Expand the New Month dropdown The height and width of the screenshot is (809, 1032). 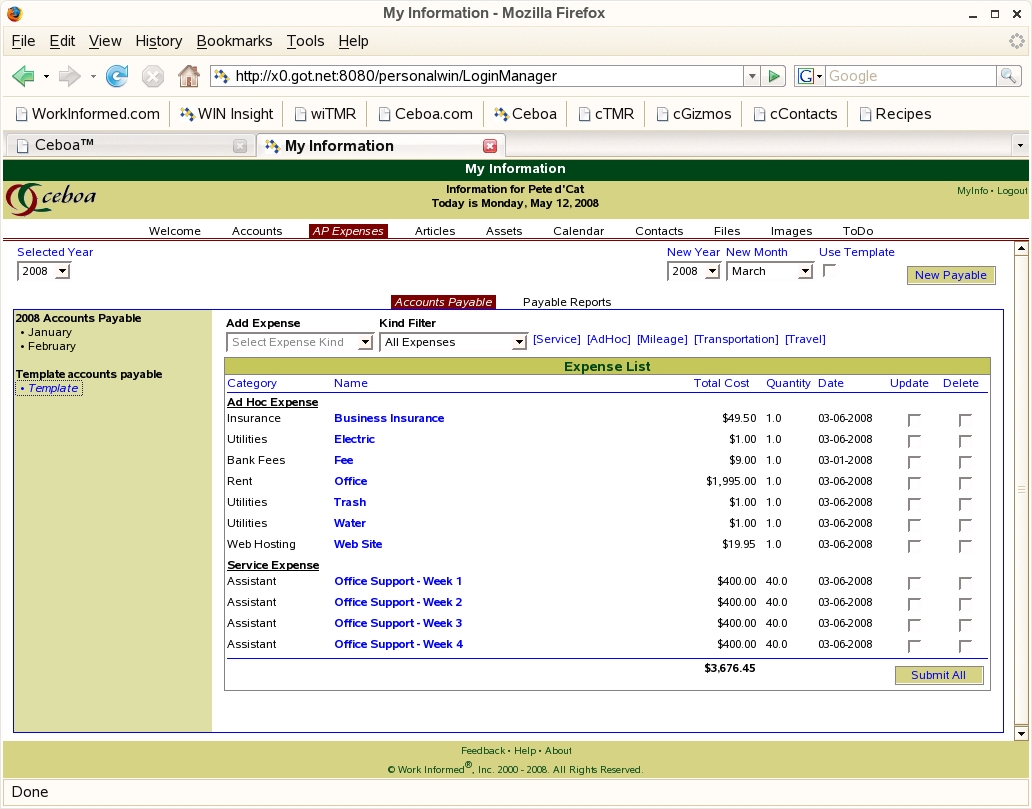(770, 271)
